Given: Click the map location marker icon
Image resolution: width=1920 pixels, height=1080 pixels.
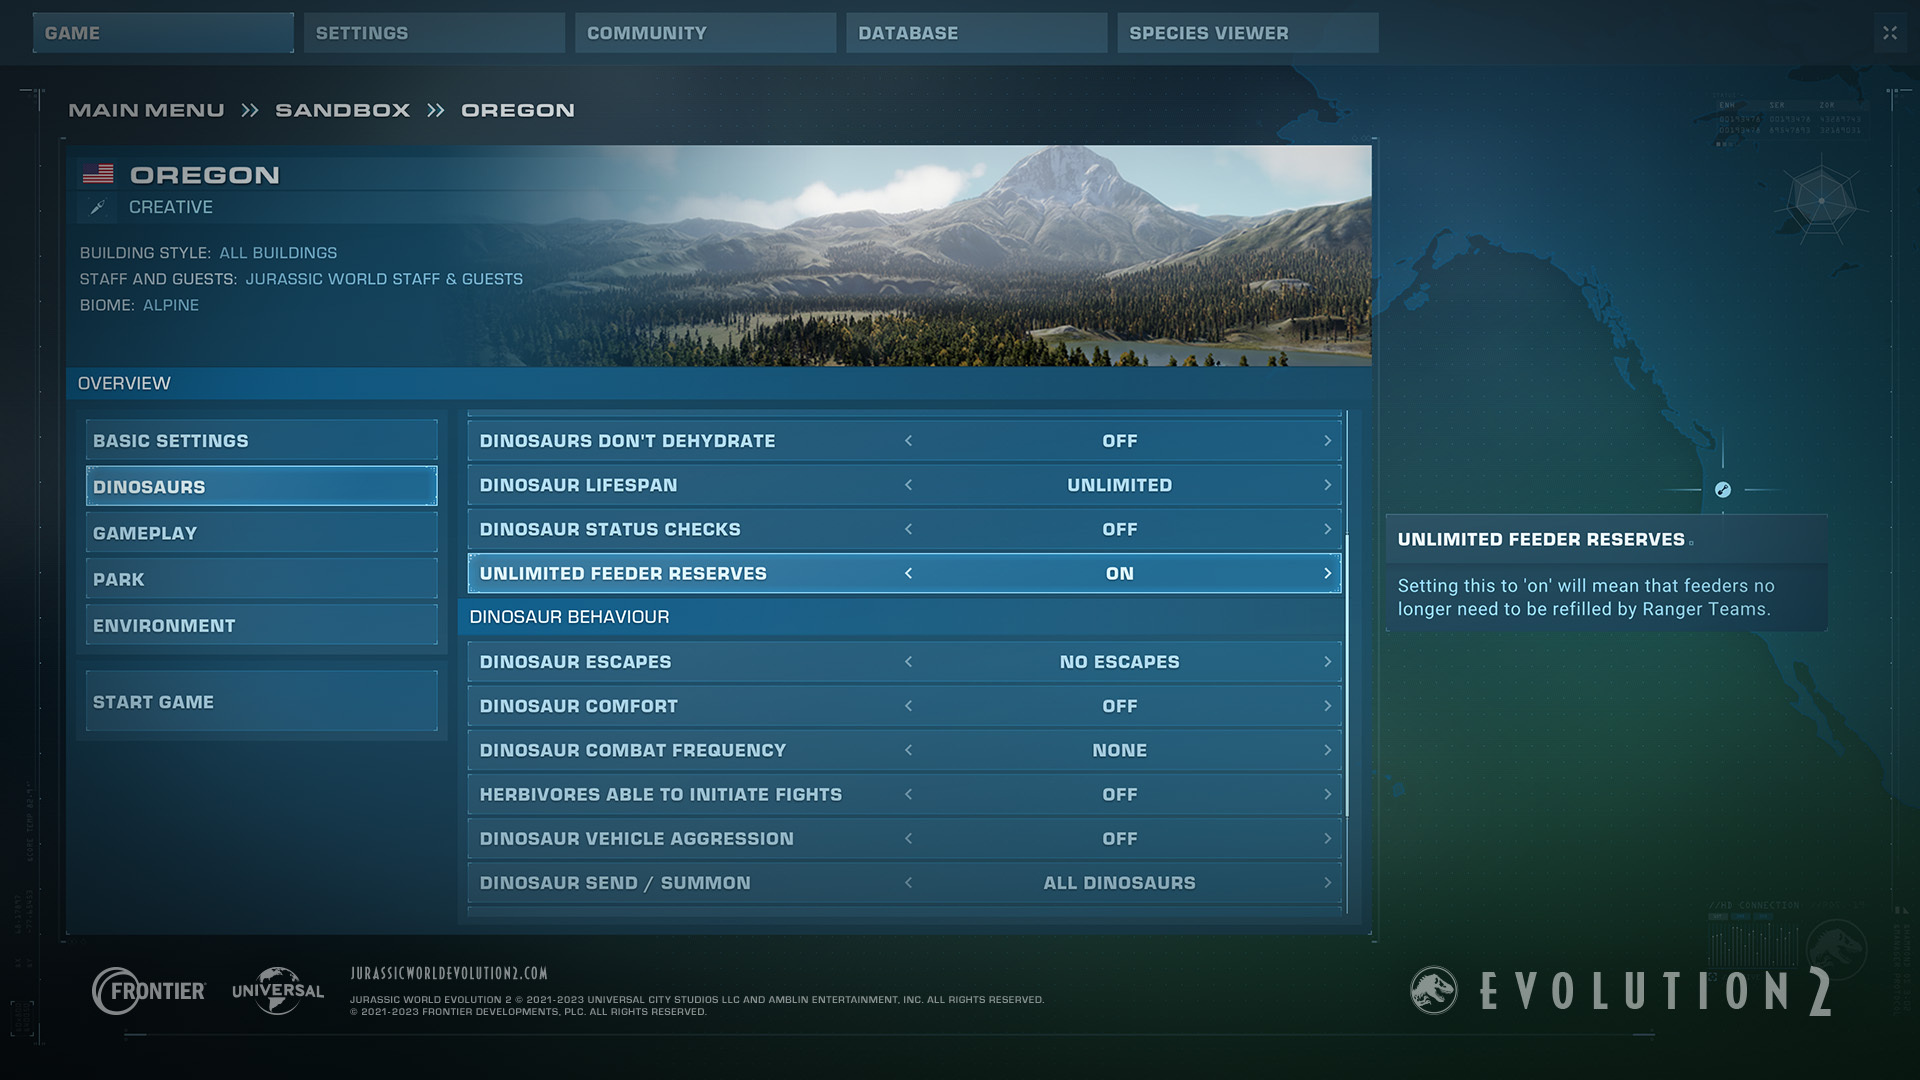Looking at the screenshot, I should click(1722, 490).
